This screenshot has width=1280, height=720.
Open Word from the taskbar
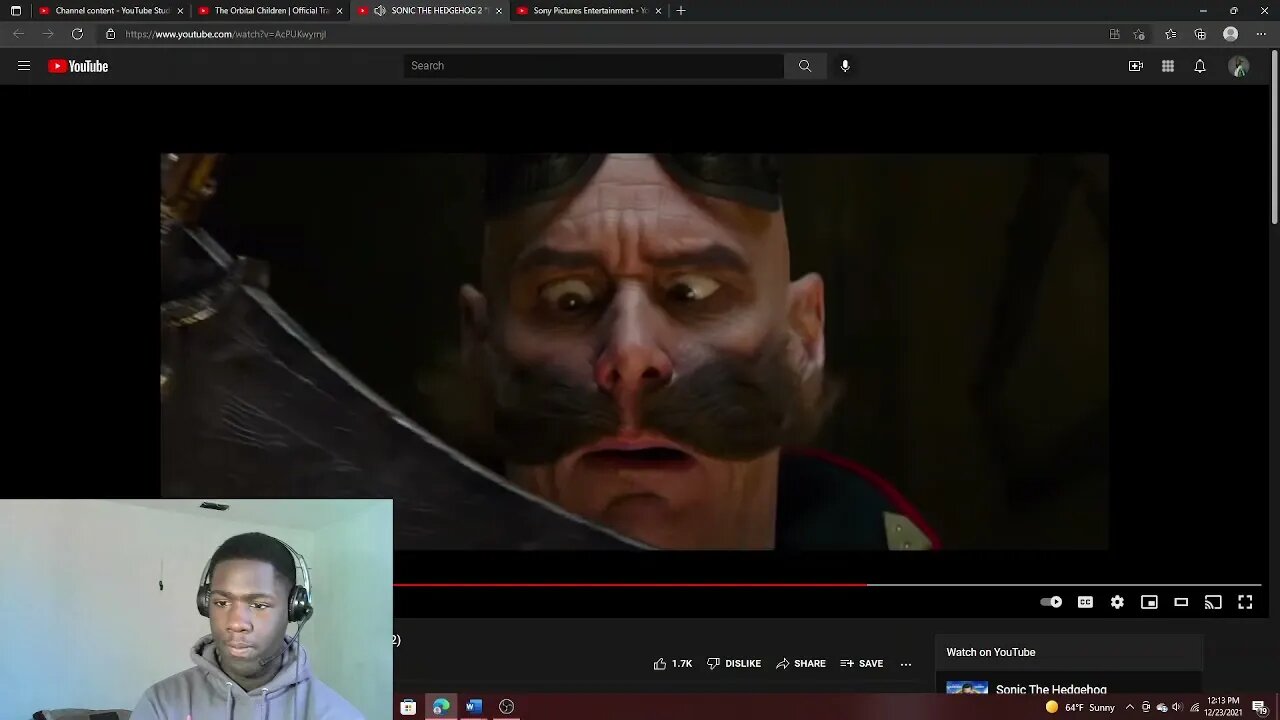click(474, 707)
